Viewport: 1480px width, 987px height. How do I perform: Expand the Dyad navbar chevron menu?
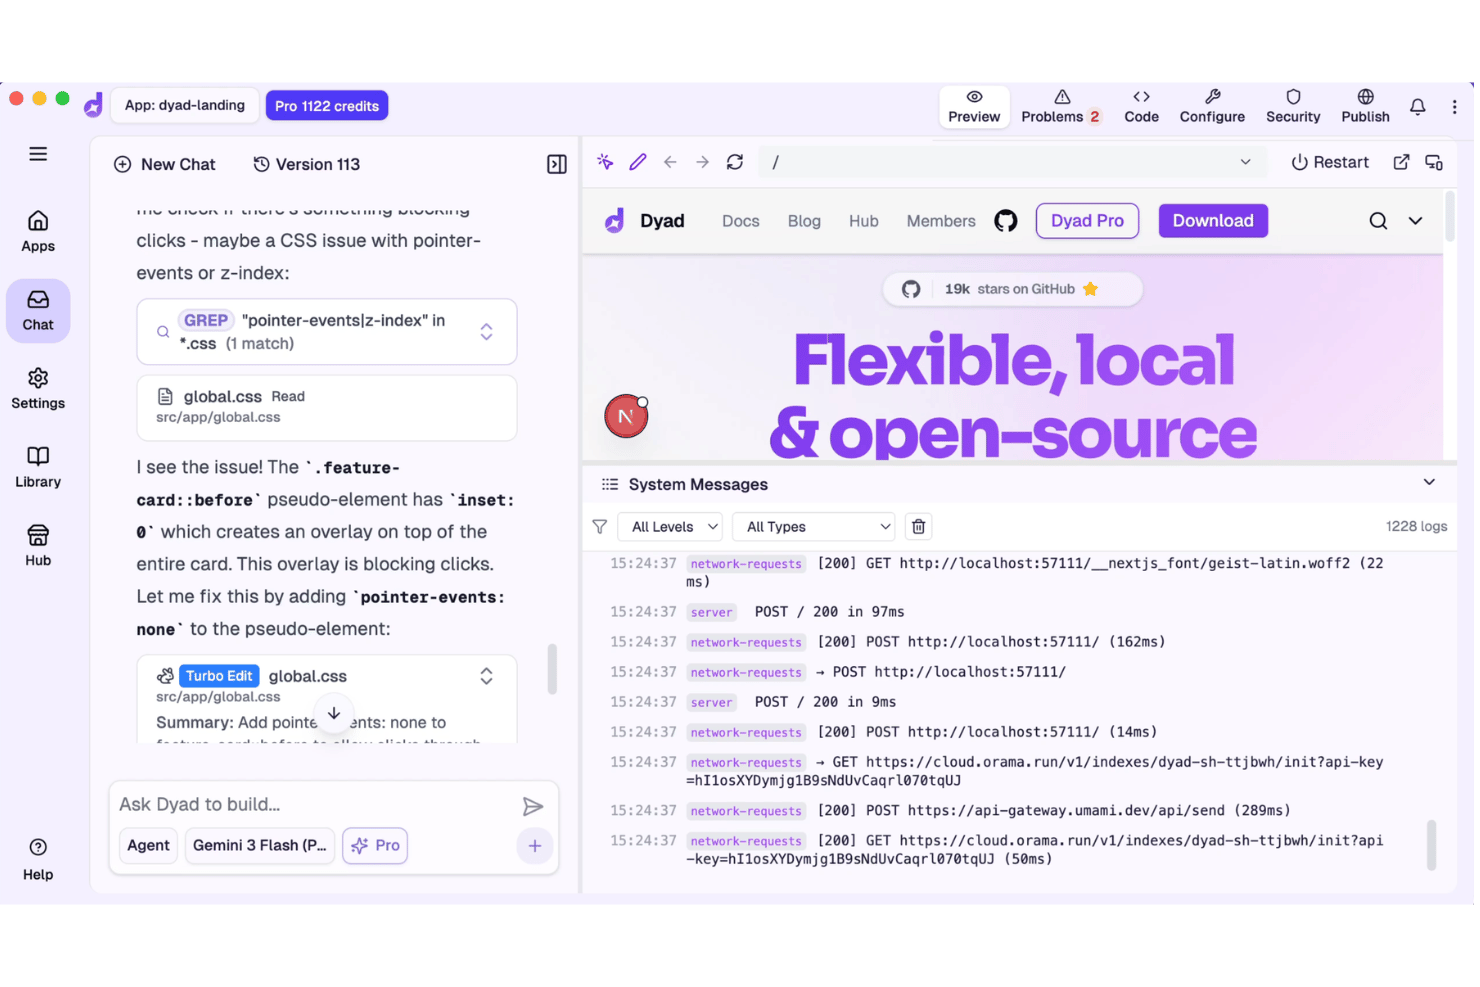click(x=1415, y=221)
